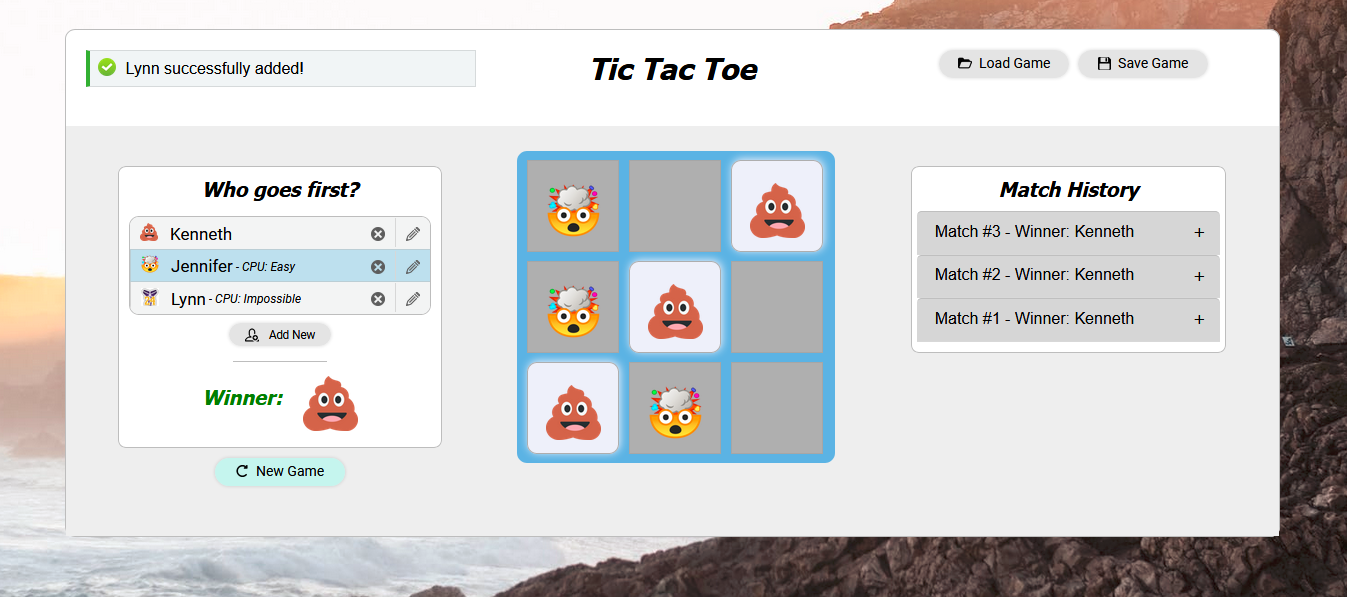This screenshot has width=1347, height=597.
Task: Click the Tic Tac Toe title
Action: point(674,69)
